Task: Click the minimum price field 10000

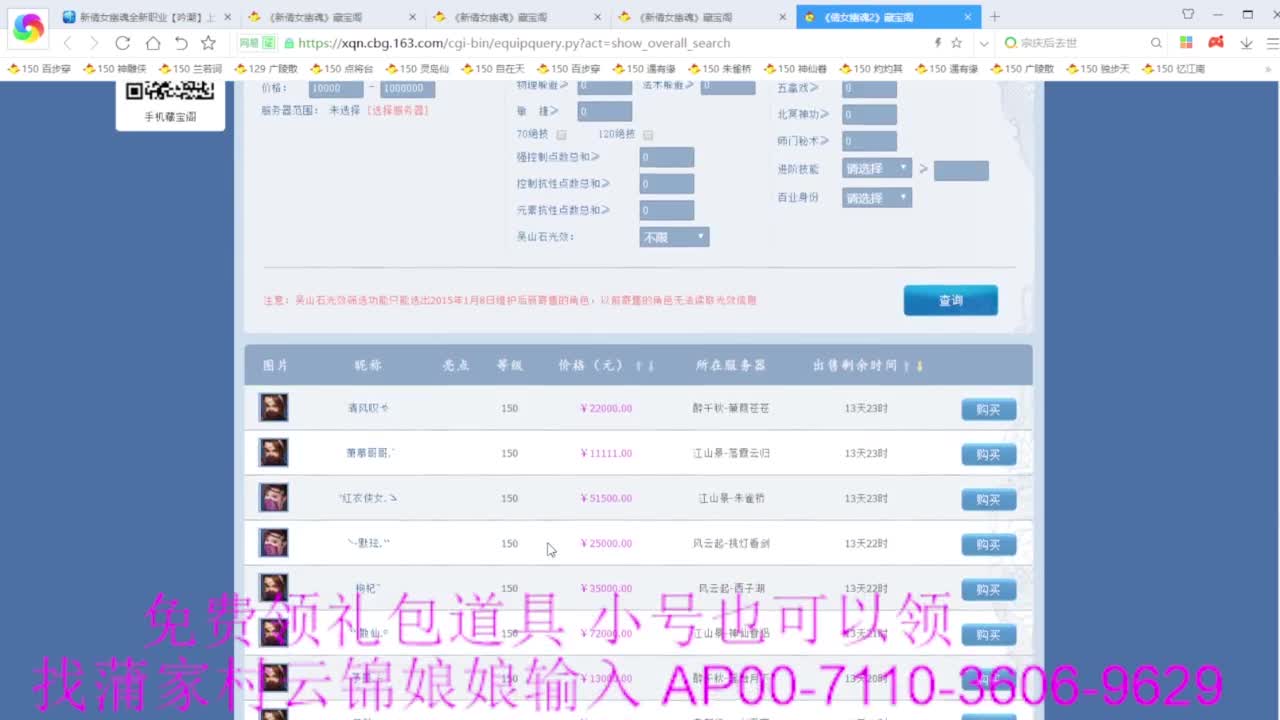Action: pyautogui.click(x=336, y=88)
